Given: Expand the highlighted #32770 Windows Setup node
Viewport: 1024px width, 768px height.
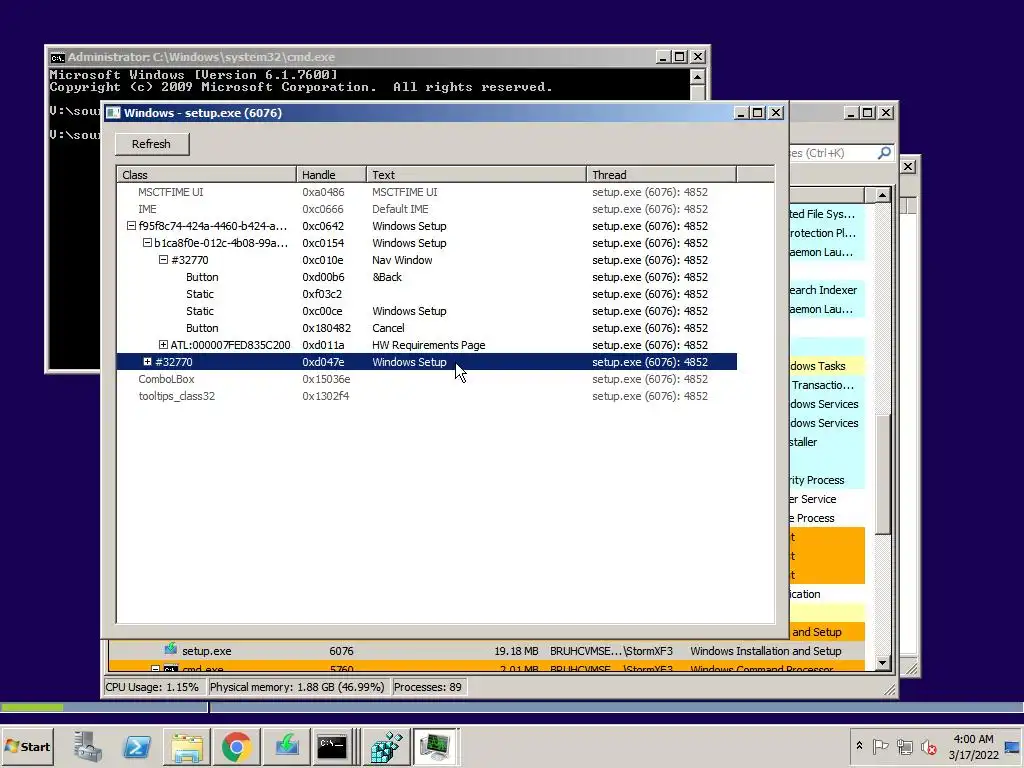Looking at the screenshot, I should click(x=147, y=362).
